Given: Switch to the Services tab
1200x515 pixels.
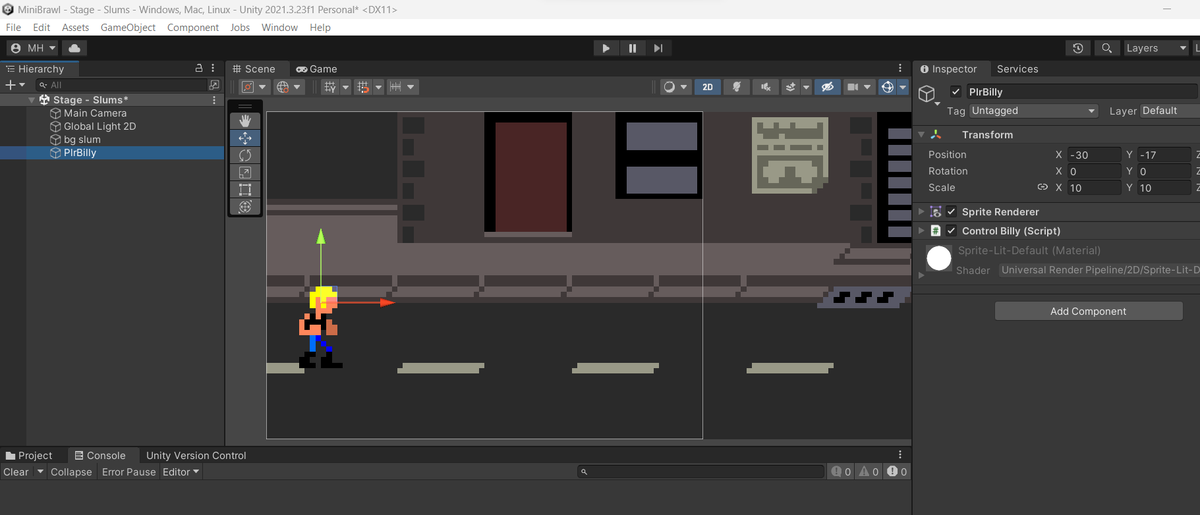Looking at the screenshot, I should pos(1017,69).
